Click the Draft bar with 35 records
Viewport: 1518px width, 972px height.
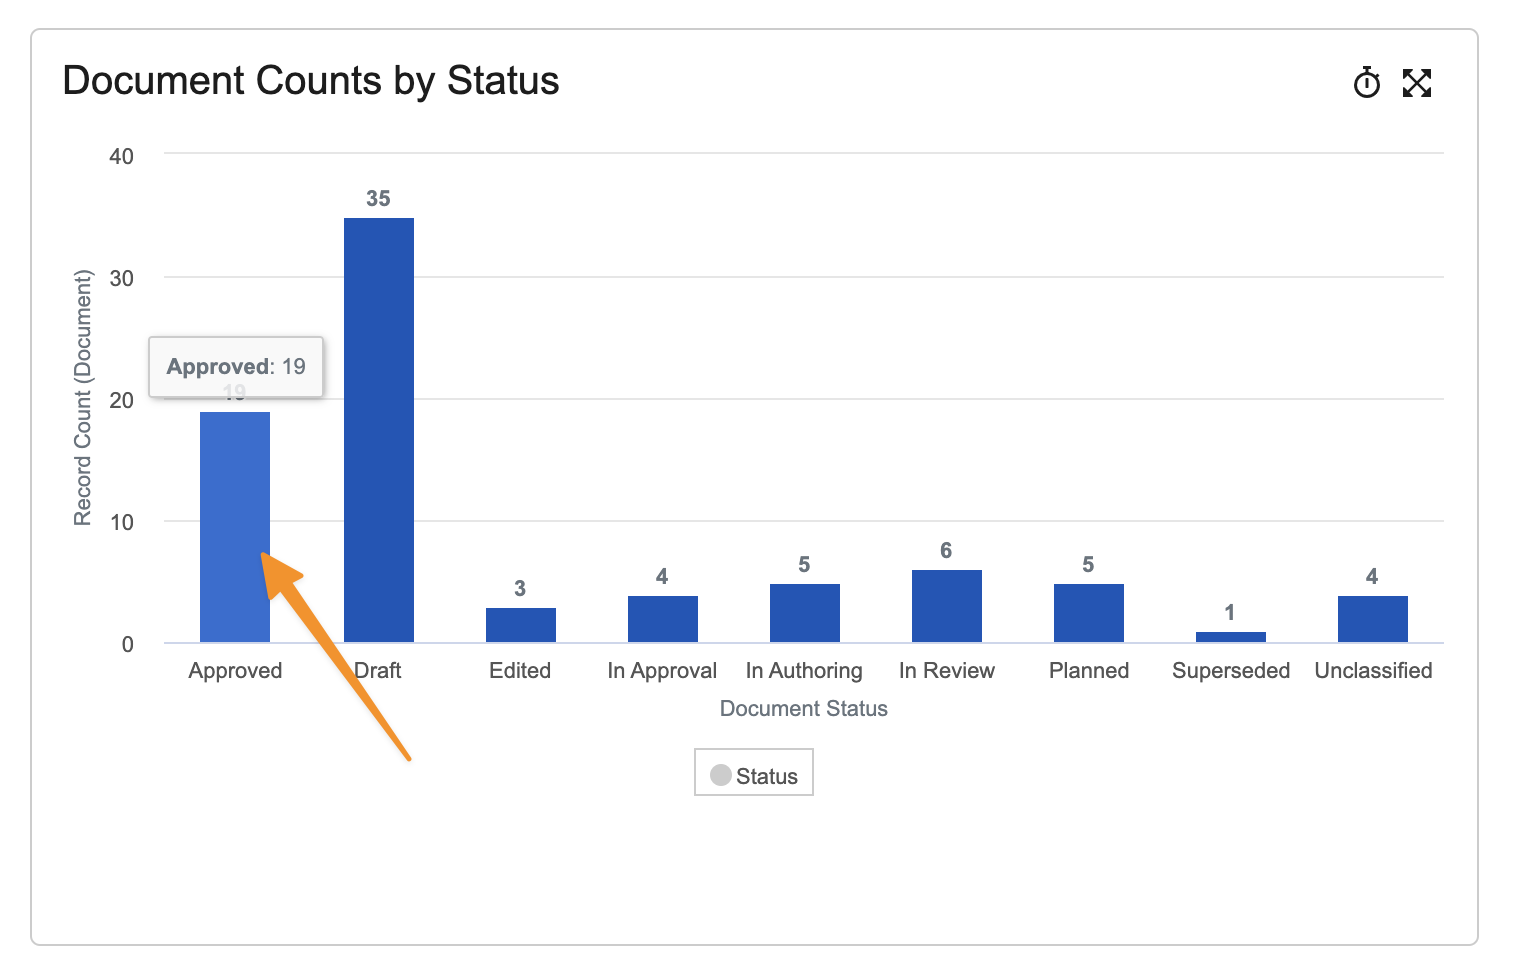point(379,430)
